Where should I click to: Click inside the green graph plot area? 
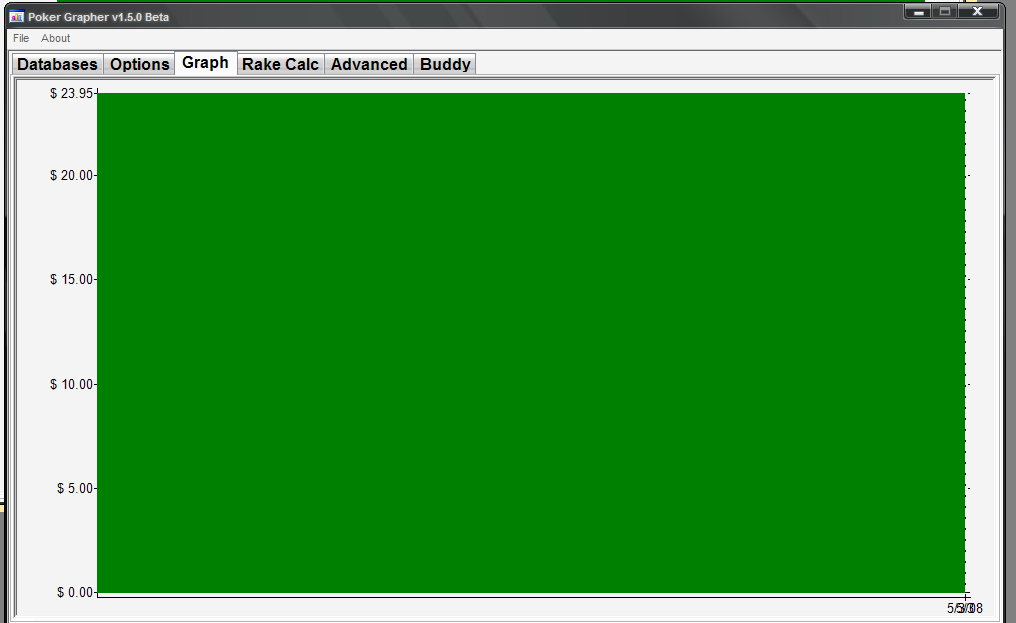530,342
